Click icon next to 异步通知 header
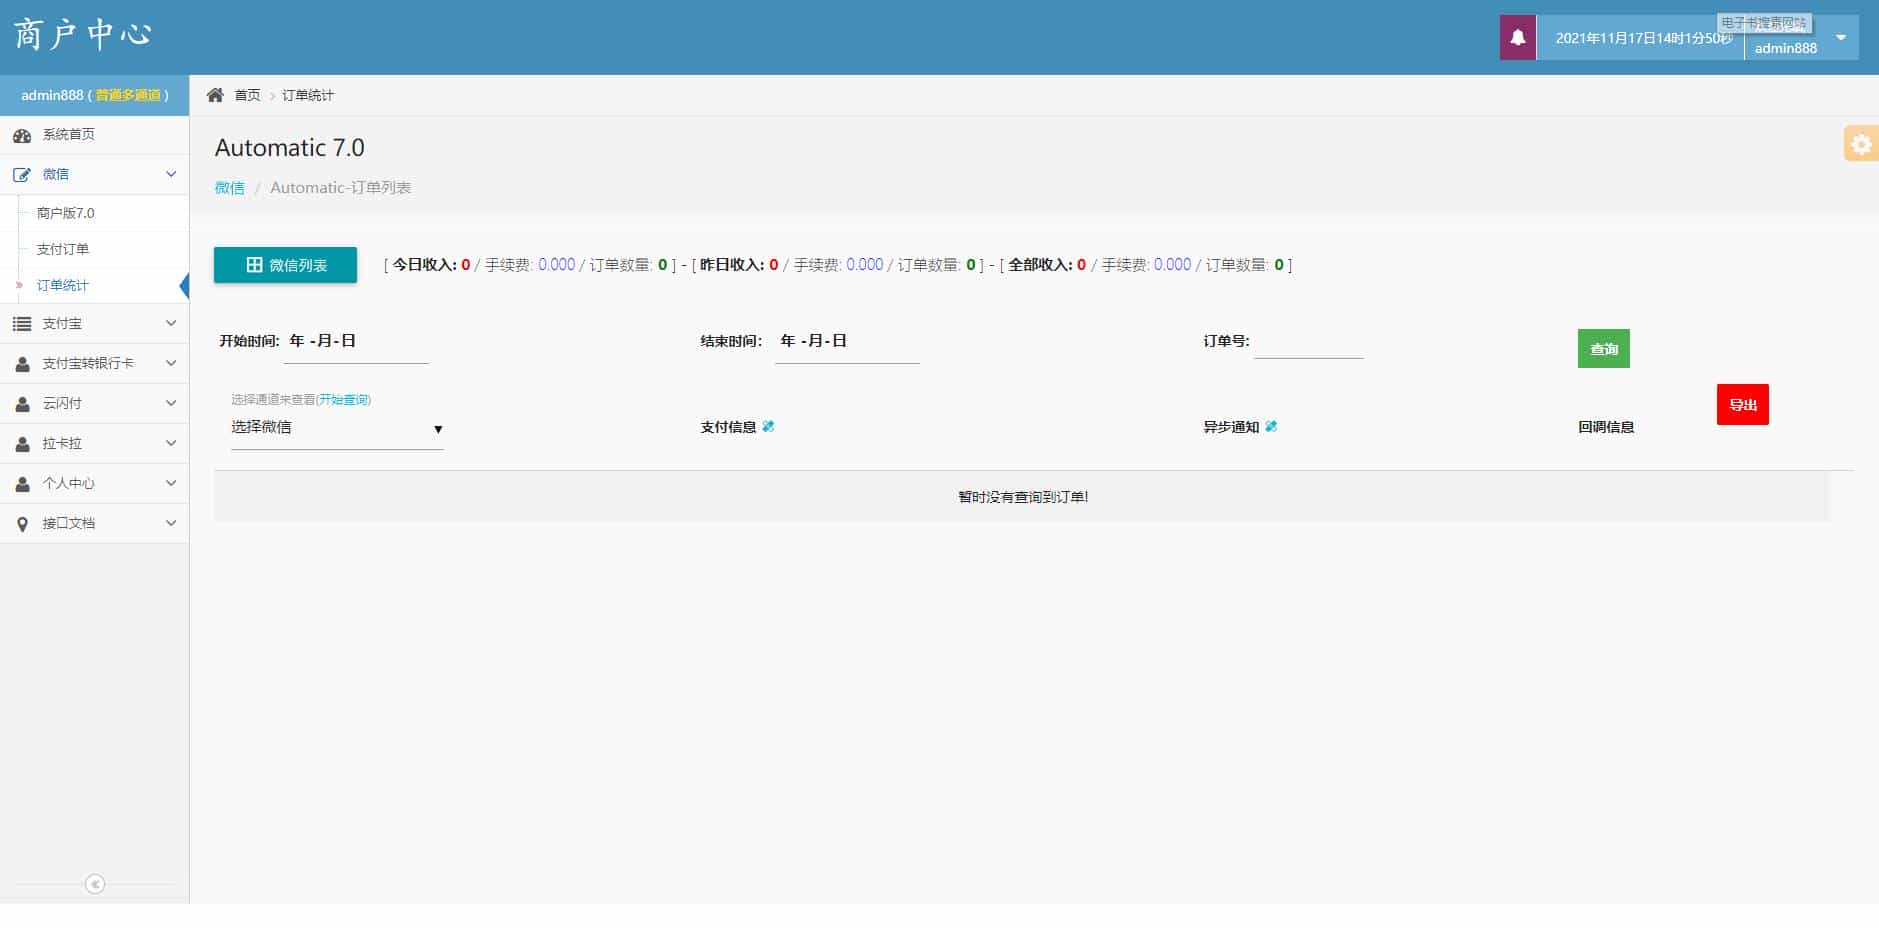Viewport: 1879px width, 928px height. 1271,426
